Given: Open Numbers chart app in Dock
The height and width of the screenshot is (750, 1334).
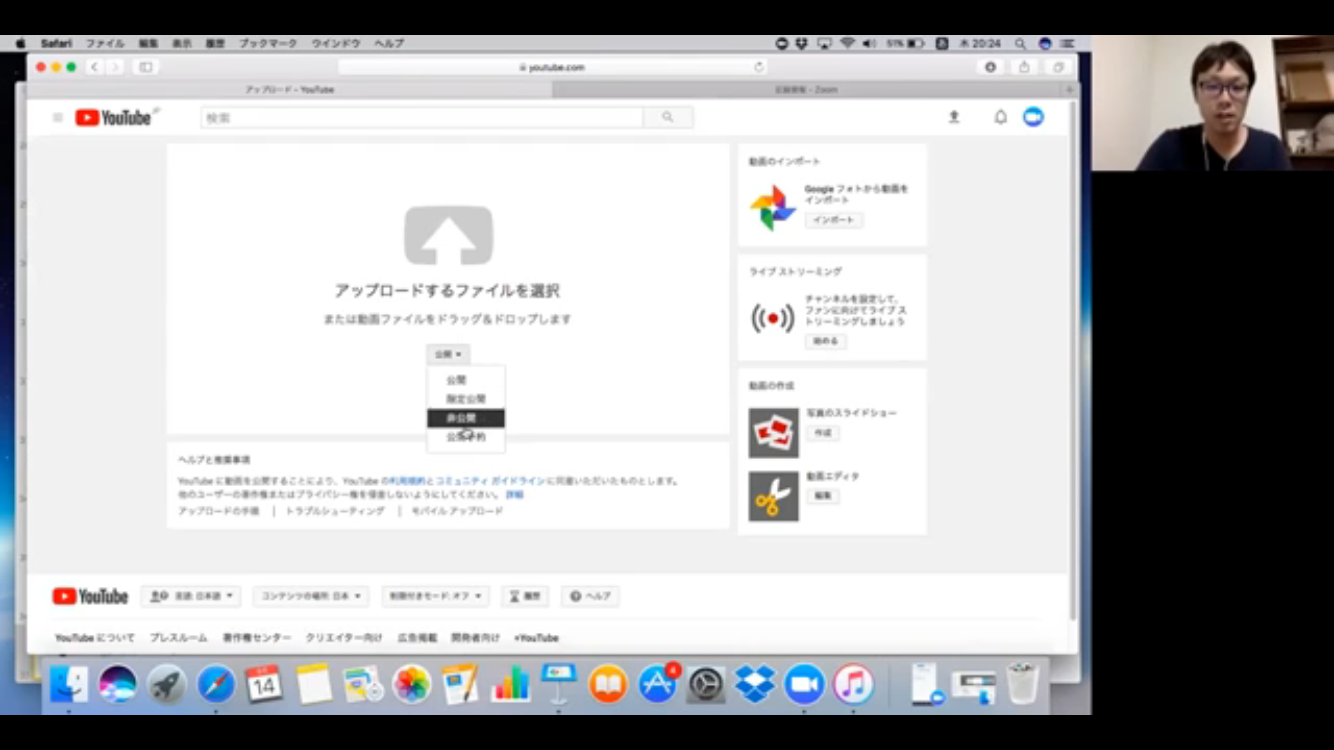Looking at the screenshot, I should point(510,685).
